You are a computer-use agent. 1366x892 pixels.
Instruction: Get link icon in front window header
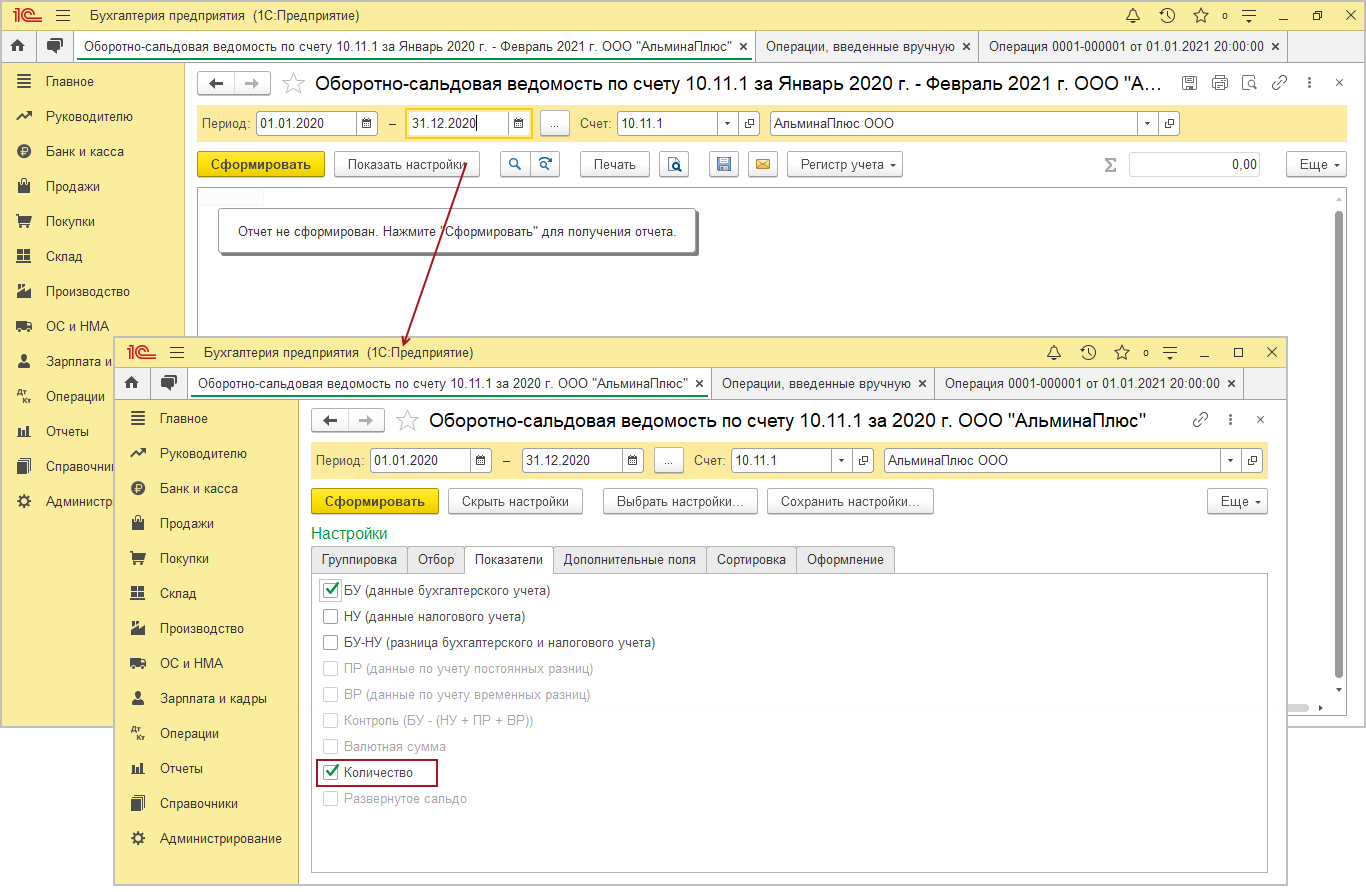1200,420
